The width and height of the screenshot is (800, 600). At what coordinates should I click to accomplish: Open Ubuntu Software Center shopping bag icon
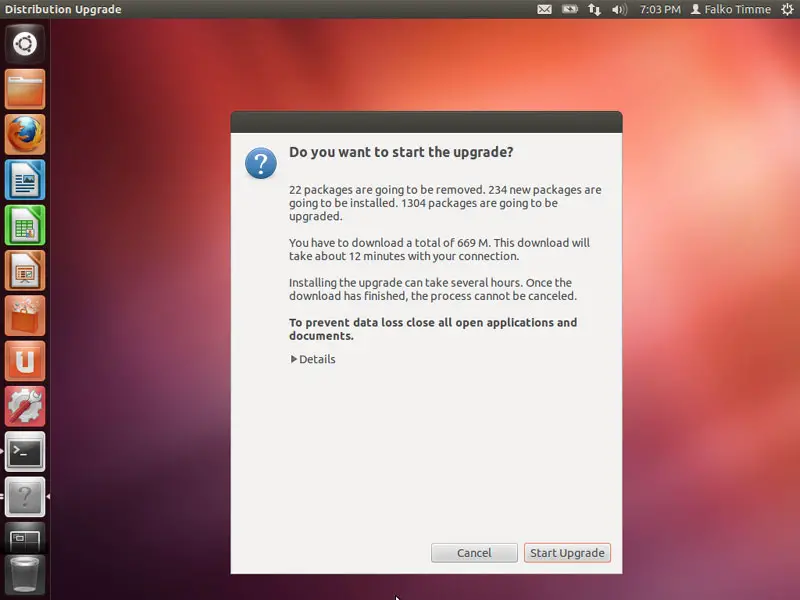pyautogui.click(x=25, y=316)
